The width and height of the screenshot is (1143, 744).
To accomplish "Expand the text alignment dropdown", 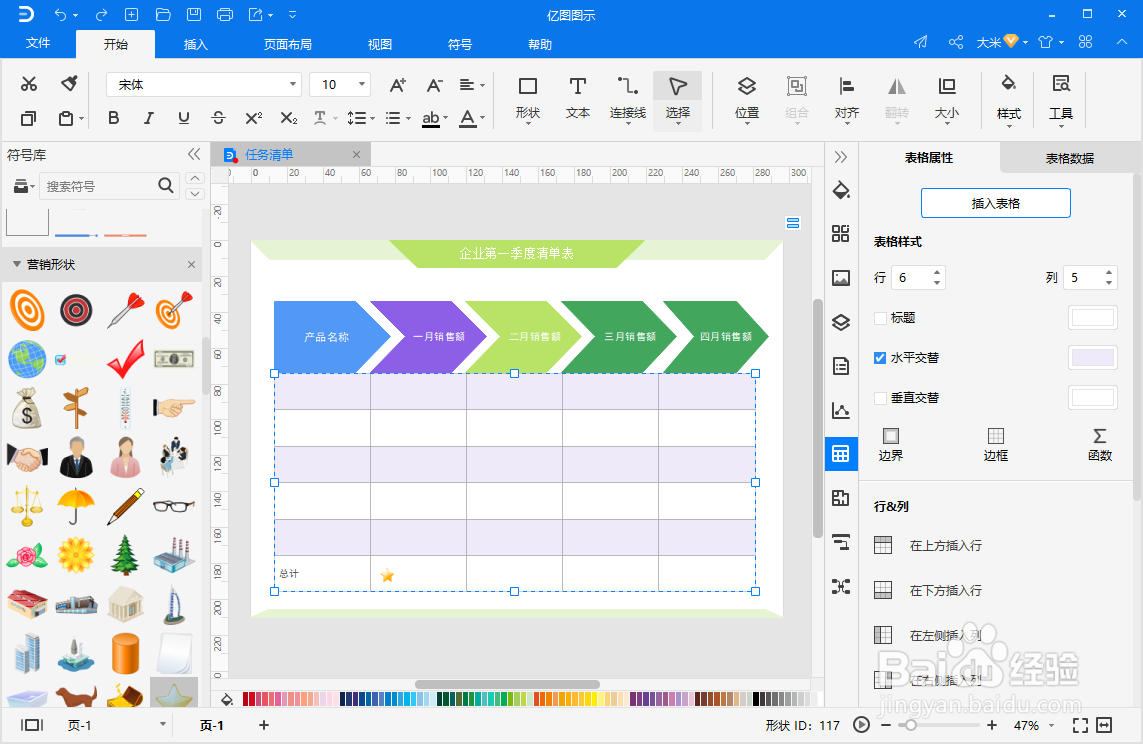I will coord(482,85).
